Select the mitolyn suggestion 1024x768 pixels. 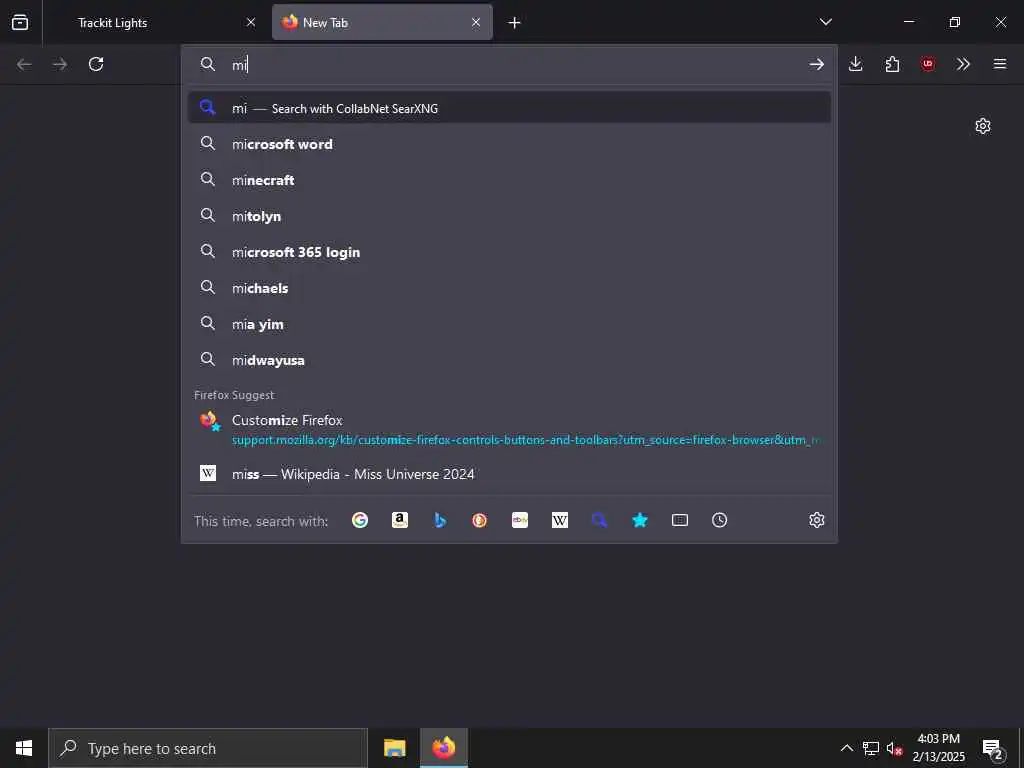(x=509, y=216)
